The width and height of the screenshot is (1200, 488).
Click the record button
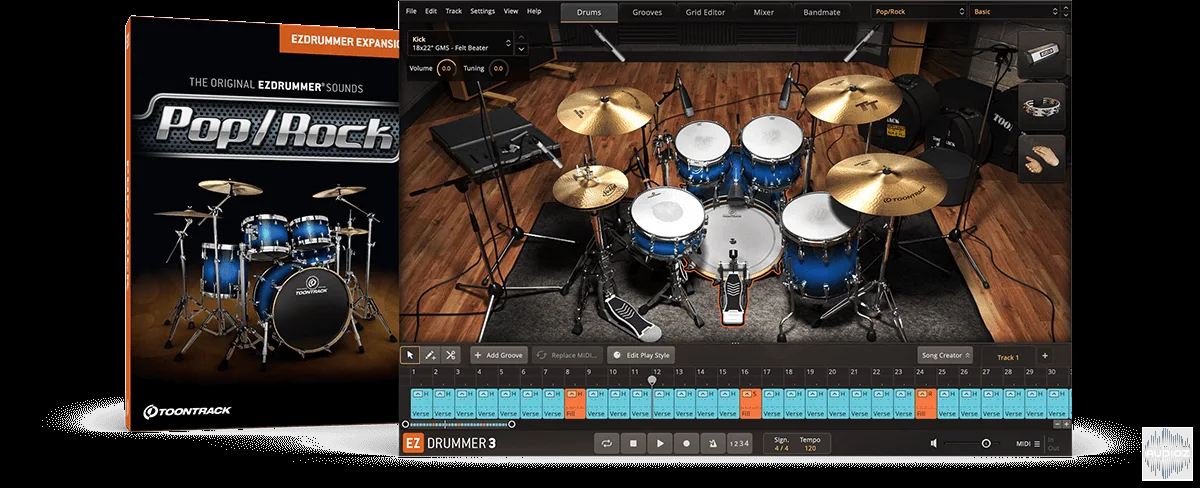coord(687,443)
